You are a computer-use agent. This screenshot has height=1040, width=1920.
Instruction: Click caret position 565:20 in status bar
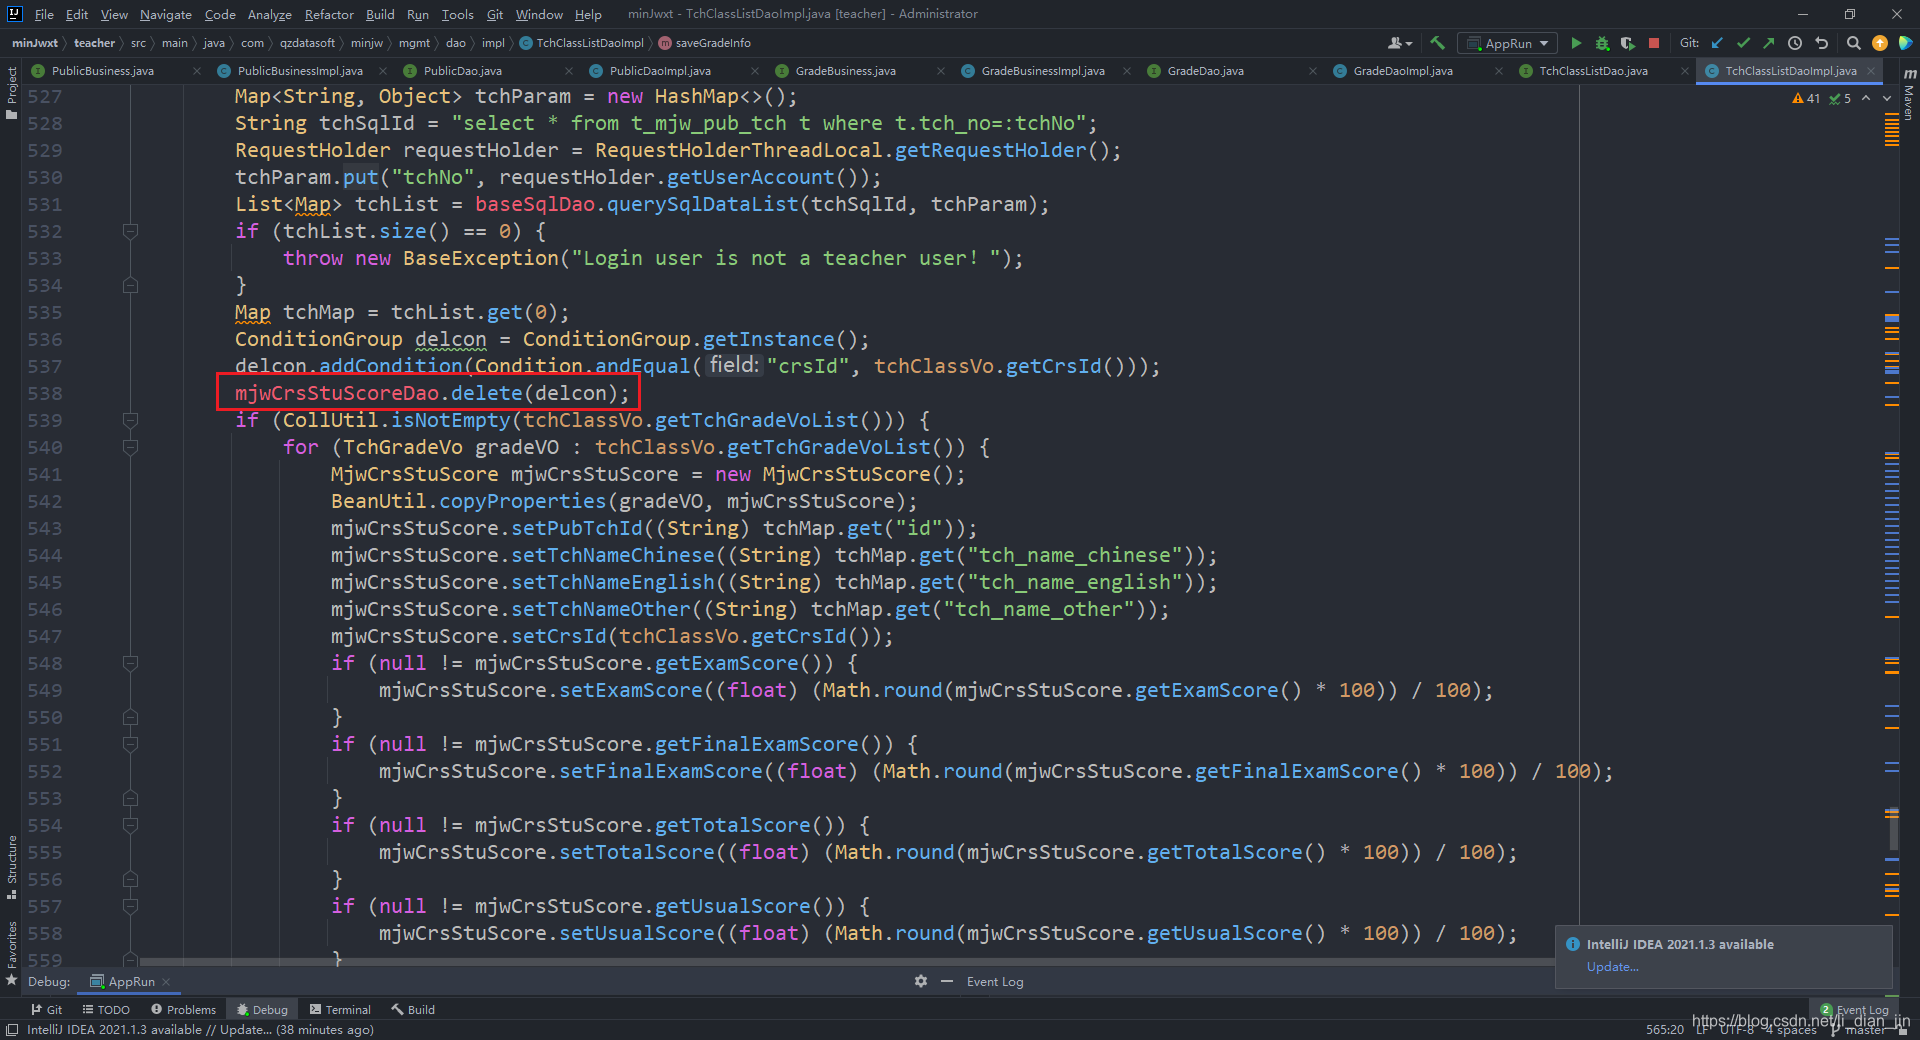pyautogui.click(x=1665, y=1030)
